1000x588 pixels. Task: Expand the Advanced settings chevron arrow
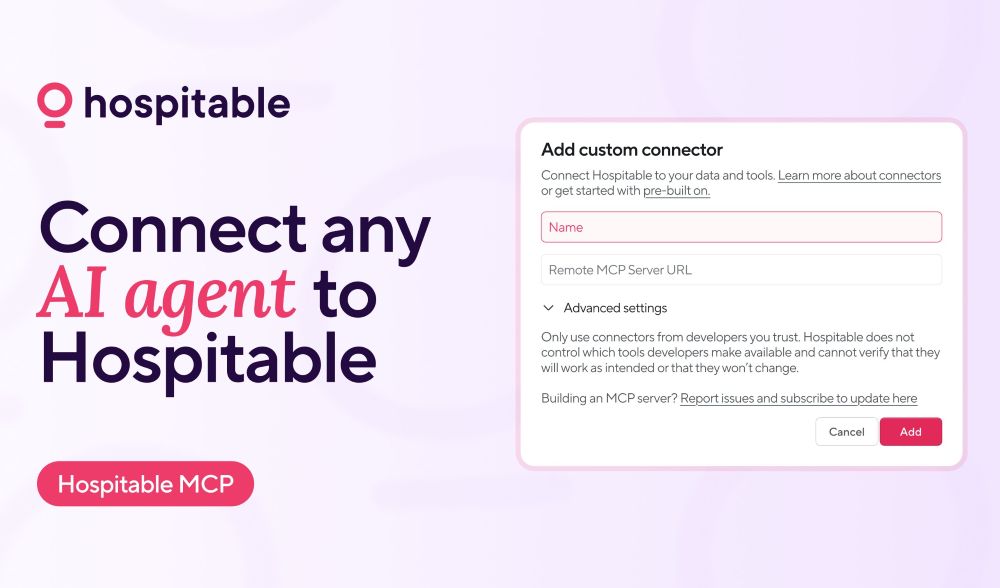(548, 308)
